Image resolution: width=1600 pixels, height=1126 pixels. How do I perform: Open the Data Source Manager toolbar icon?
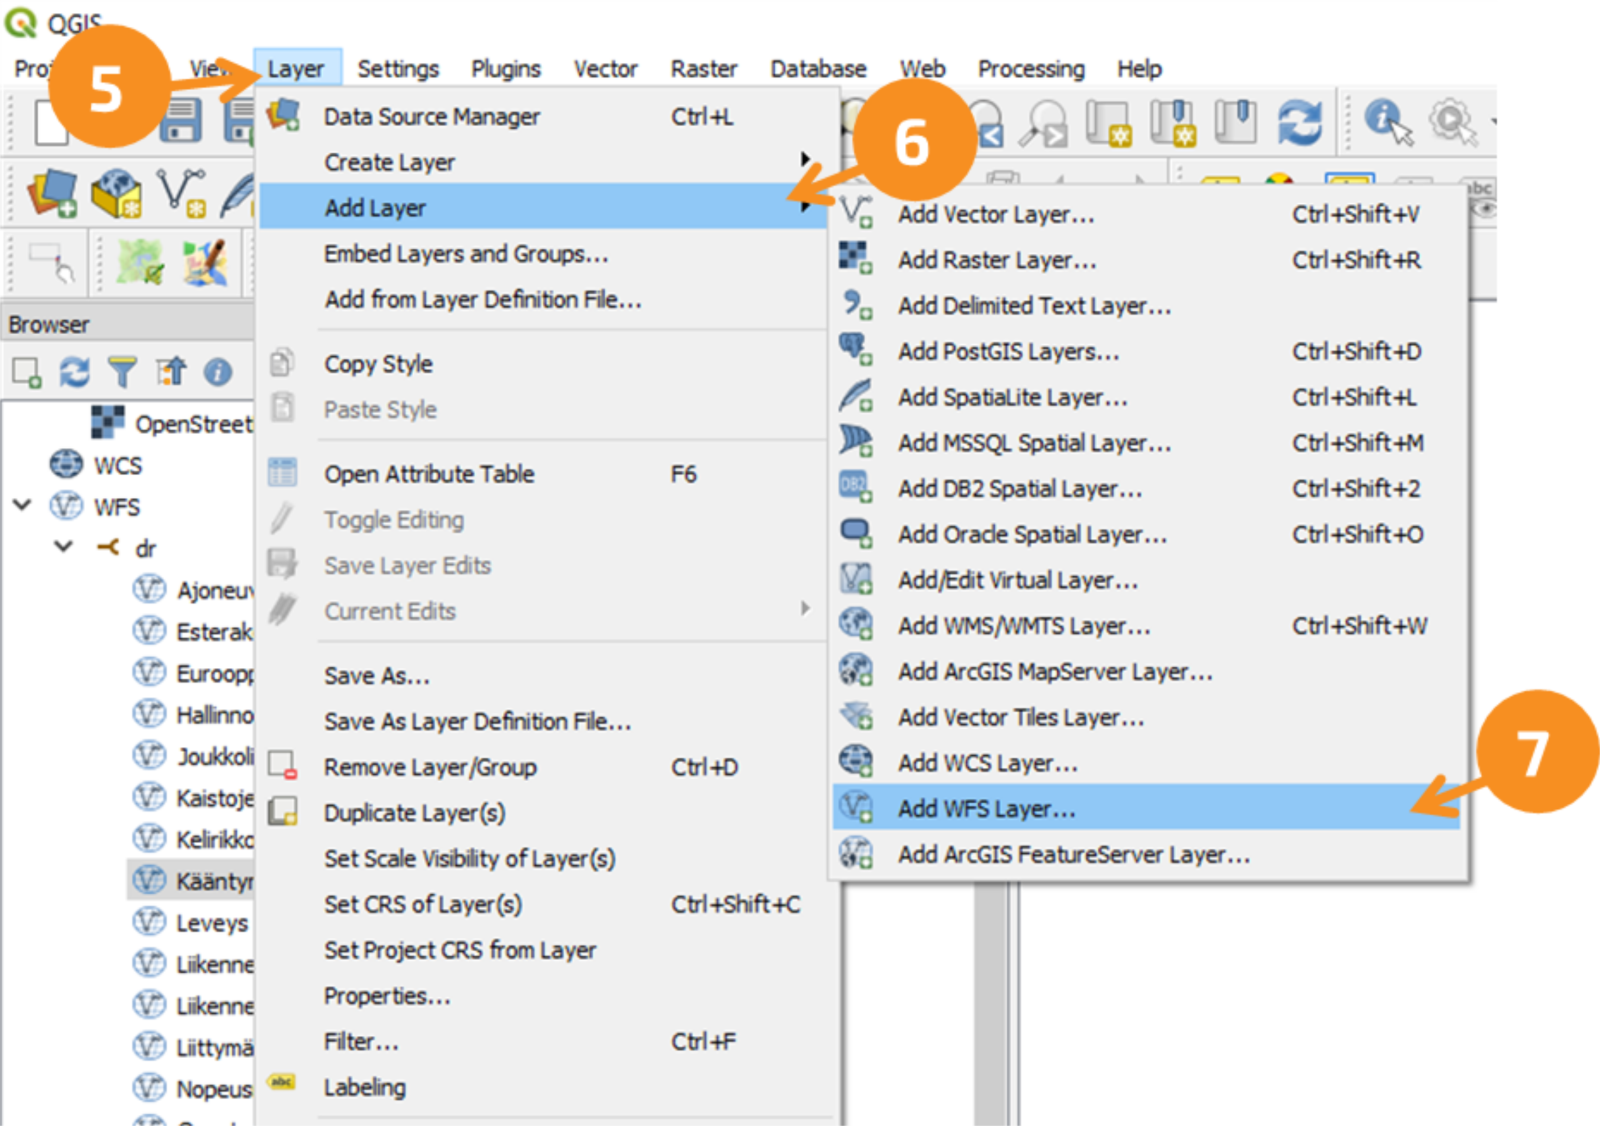[52, 193]
